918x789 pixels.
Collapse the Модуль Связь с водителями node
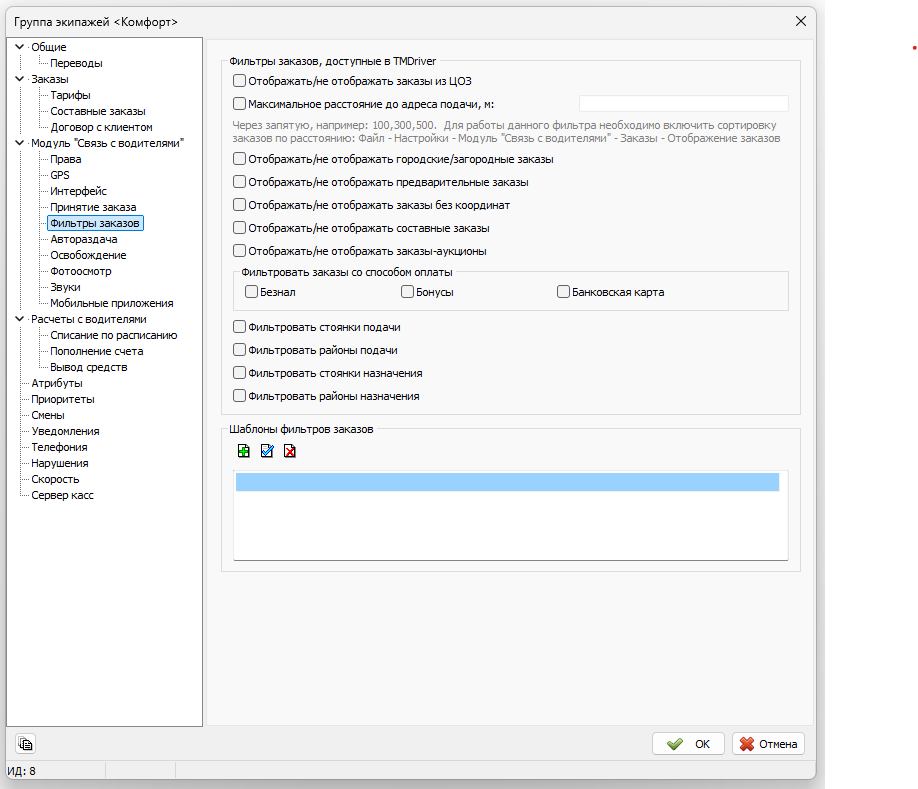pyautogui.click(x=19, y=143)
